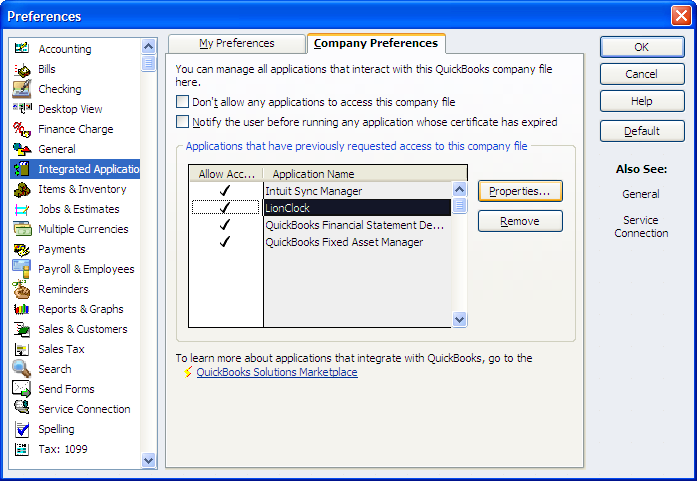
Task: Enable "Don't allow any applications" checkbox
Action: (182, 102)
